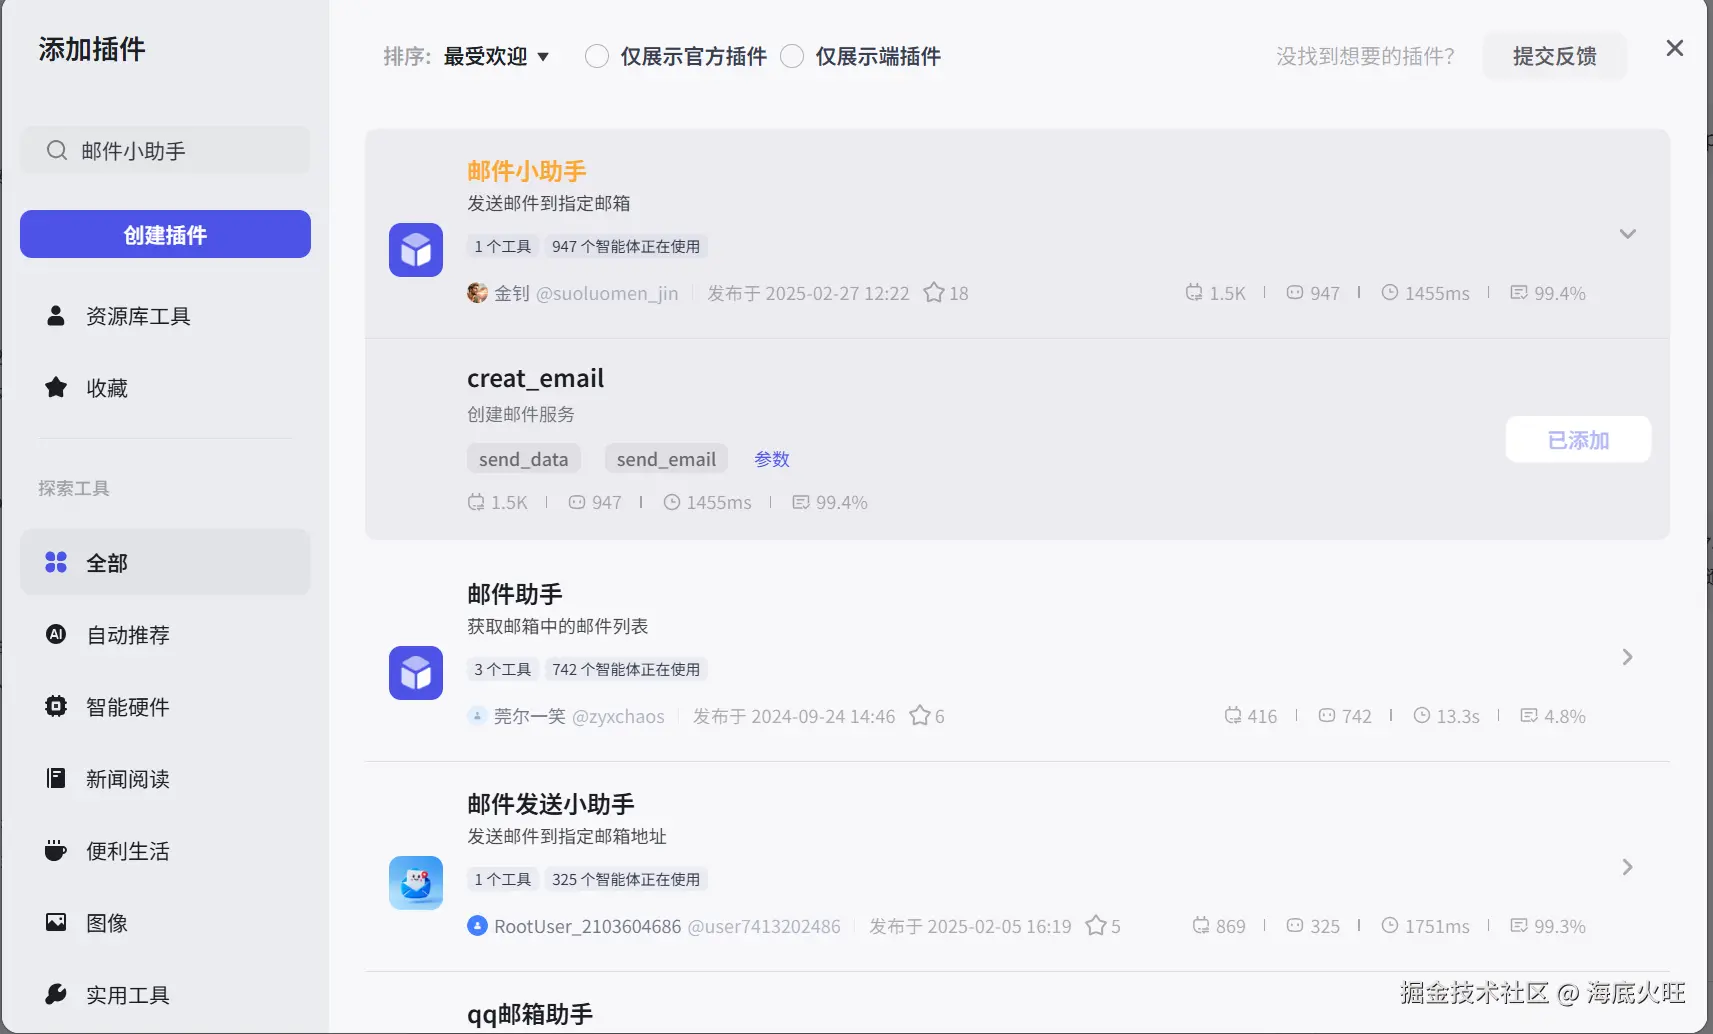Click 邮件助手 plugin title
Viewport: 1713px width, 1034px height.
[515, 594]
